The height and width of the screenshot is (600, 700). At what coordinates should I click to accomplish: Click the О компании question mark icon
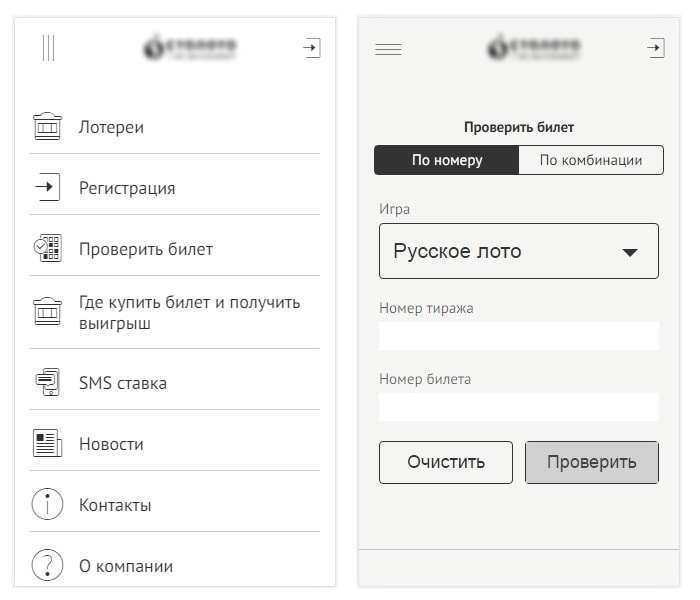[x=47, y=565]
